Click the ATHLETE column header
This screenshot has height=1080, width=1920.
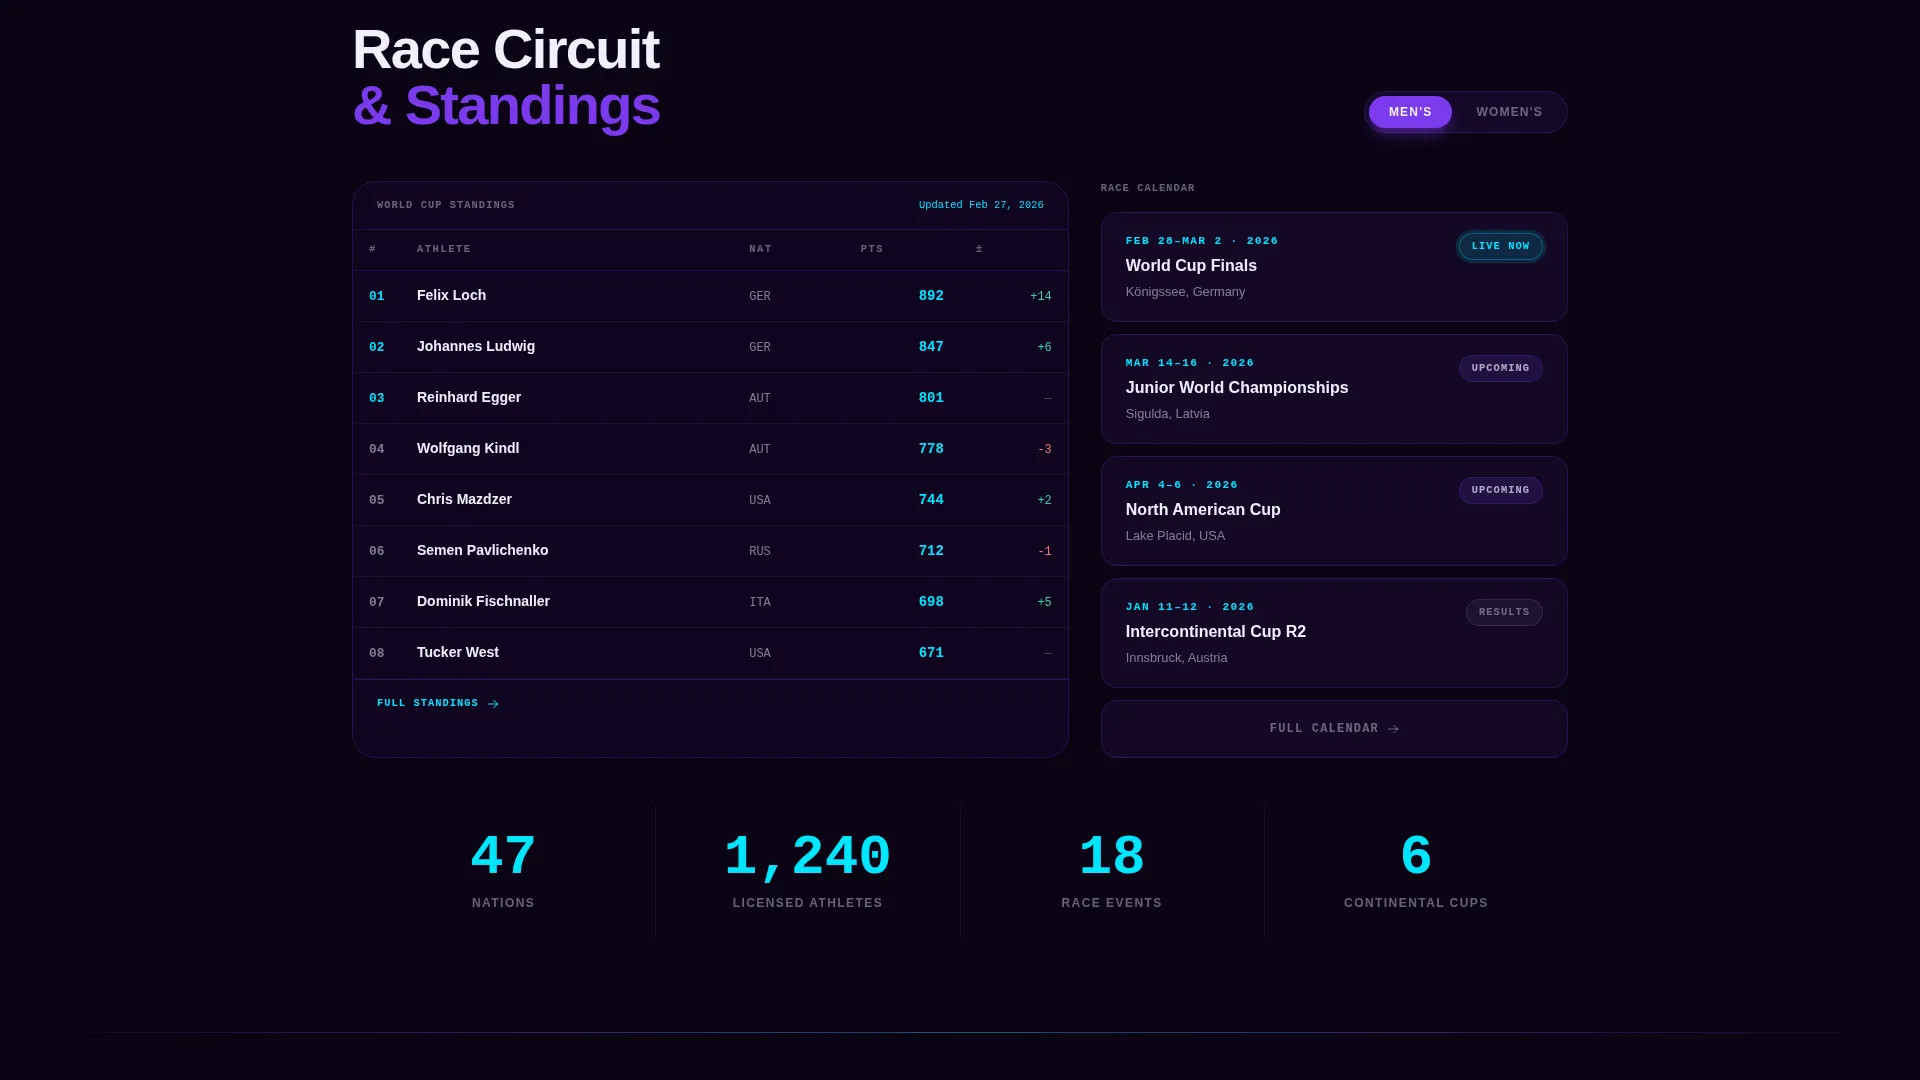[444, 249]
